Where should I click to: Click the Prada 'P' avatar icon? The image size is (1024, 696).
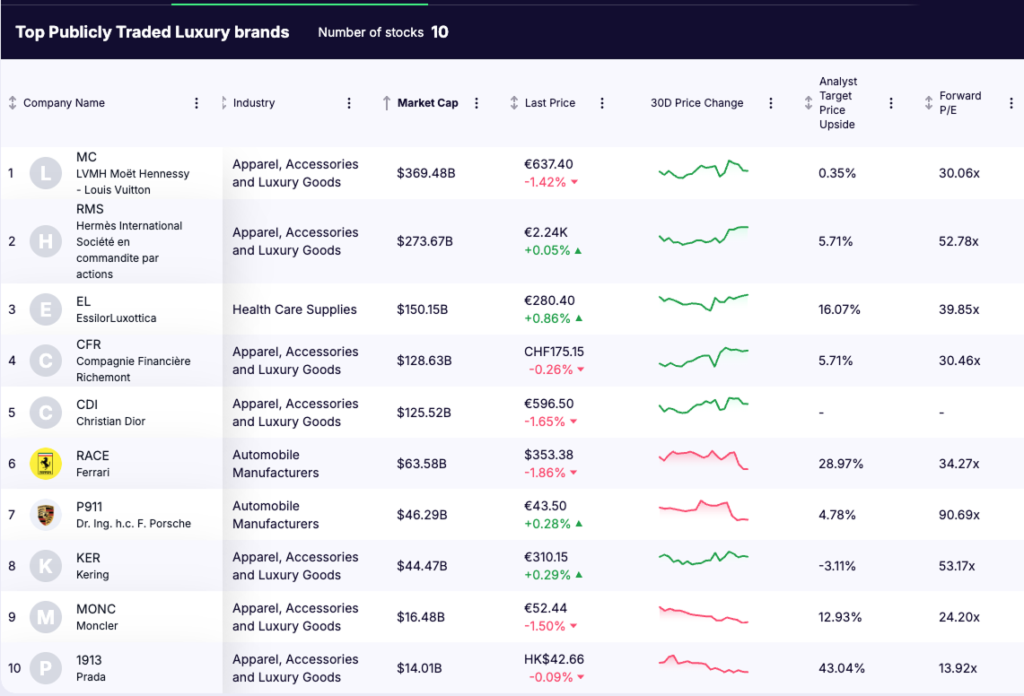[x=45, y=667]
